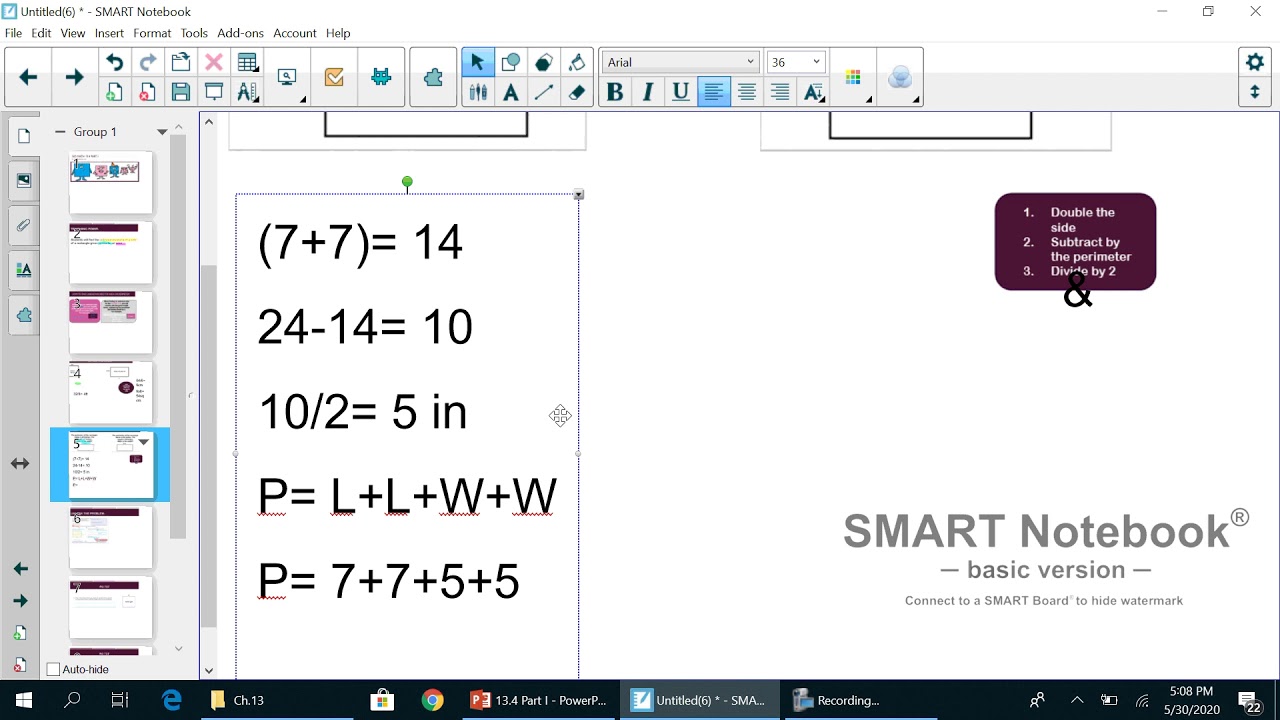The height and width of the screenshot is (720, 1280).
Task: Open the text color palette
Action: [x=854, y=78]
